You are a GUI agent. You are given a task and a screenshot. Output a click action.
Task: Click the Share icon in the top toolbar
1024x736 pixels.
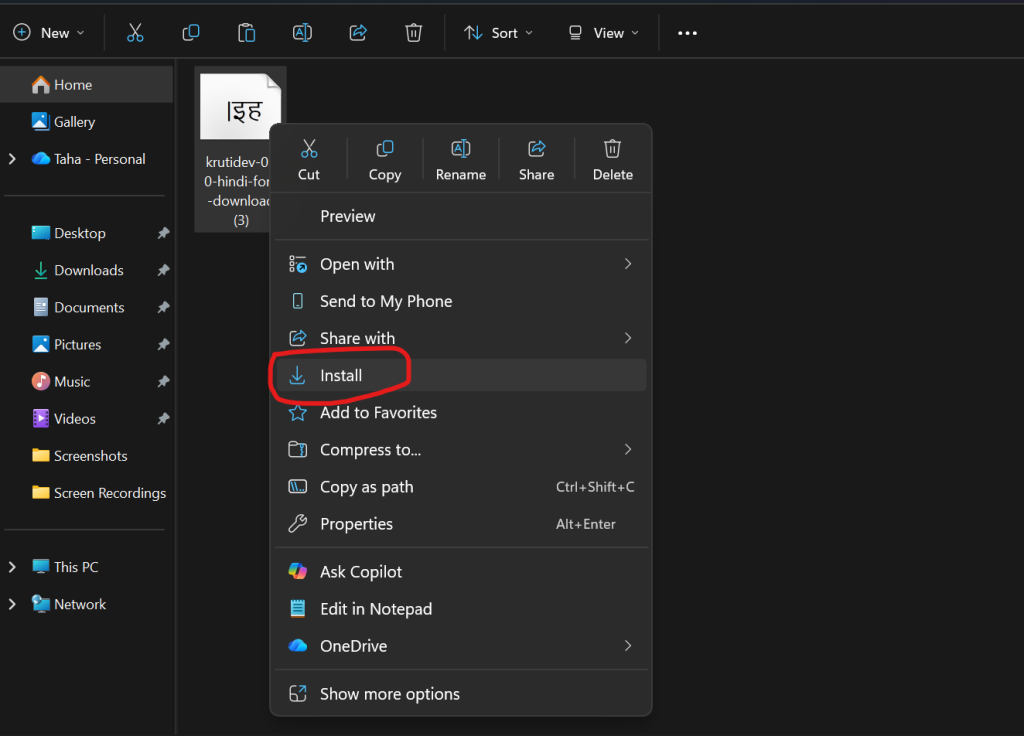pyautogui.click(x=358, y=33)
